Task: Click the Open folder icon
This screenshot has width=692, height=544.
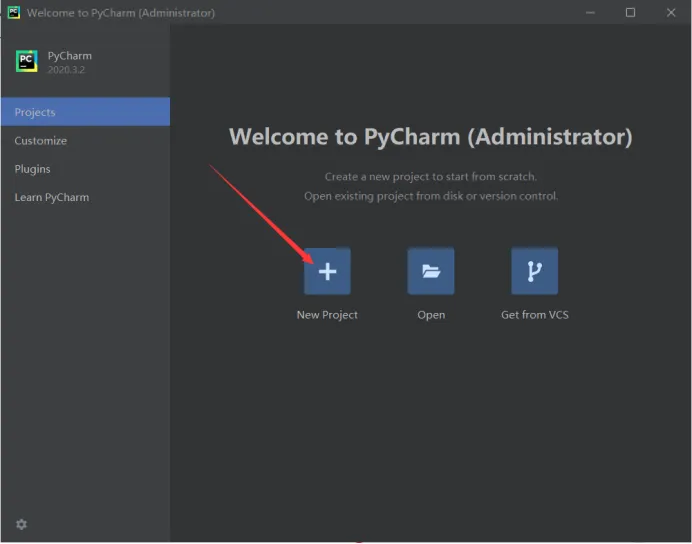Action: point(431,270)
